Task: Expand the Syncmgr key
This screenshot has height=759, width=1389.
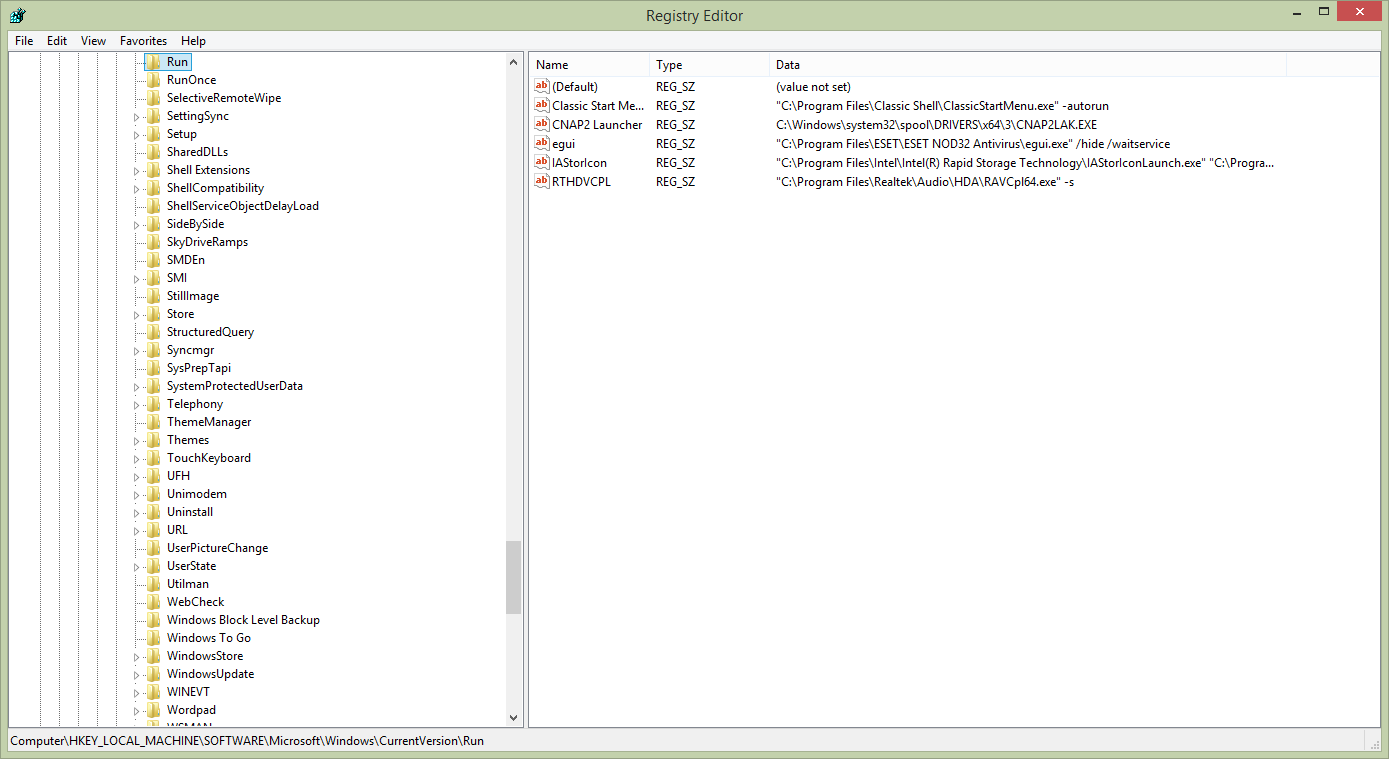Action: (x=137, y=351)
